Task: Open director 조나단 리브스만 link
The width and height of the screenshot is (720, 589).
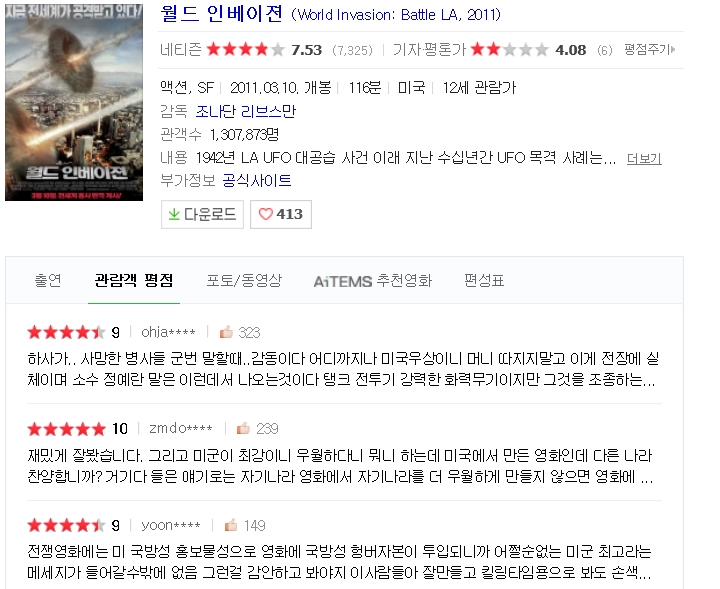Action: pyautogui.click(x=246, y=111)
